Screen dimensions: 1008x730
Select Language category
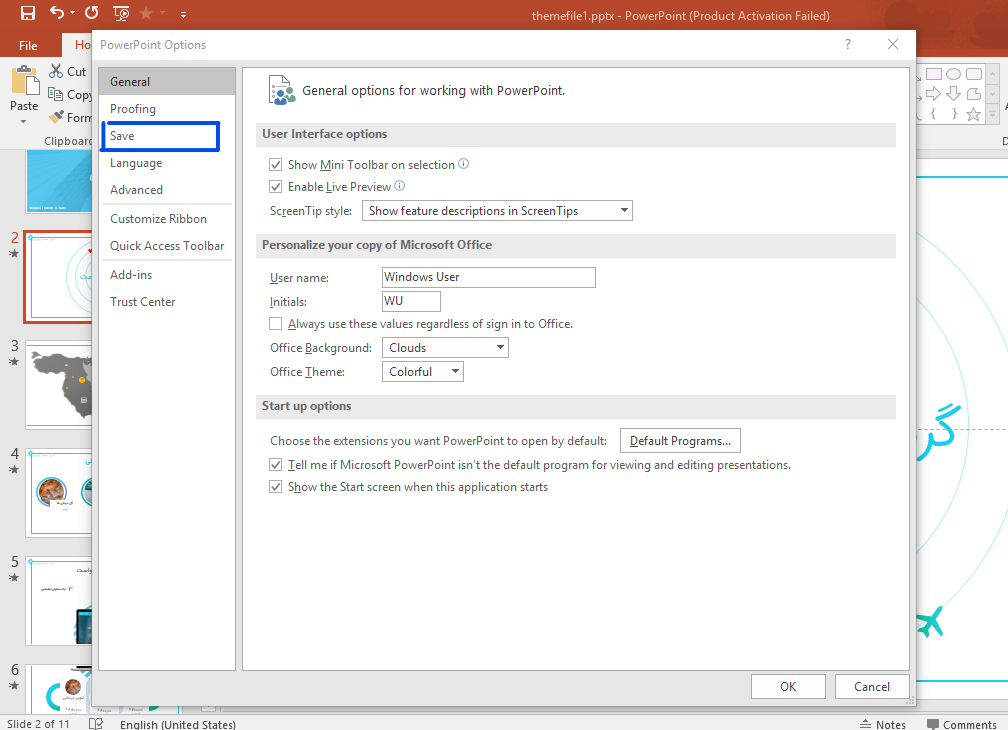pos(167,163)
